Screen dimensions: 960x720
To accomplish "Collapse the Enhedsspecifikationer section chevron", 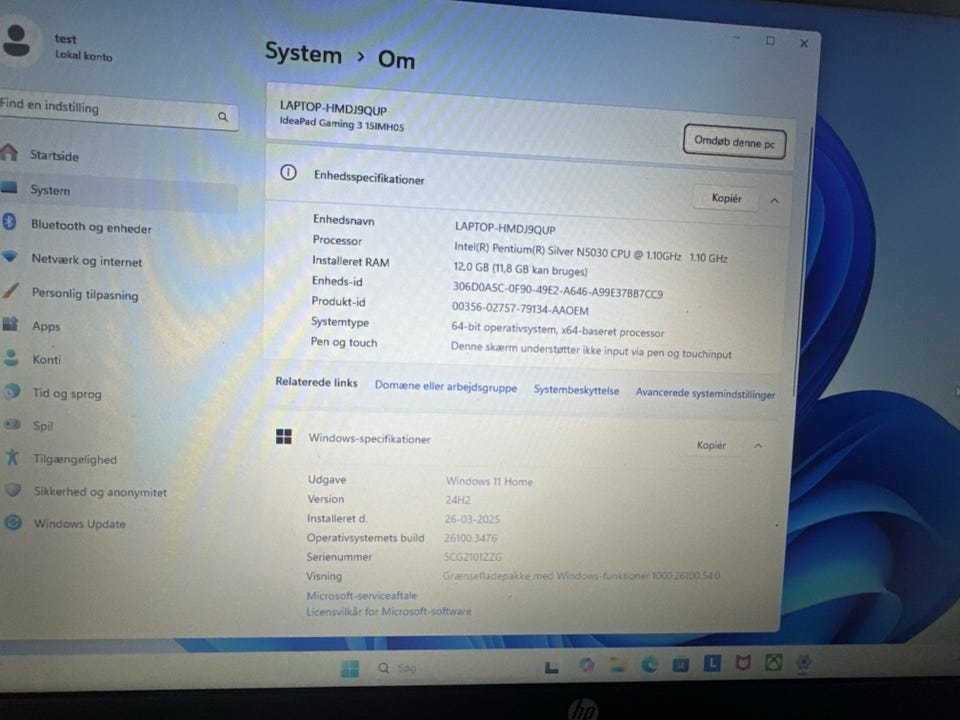I will pos(774,201).
